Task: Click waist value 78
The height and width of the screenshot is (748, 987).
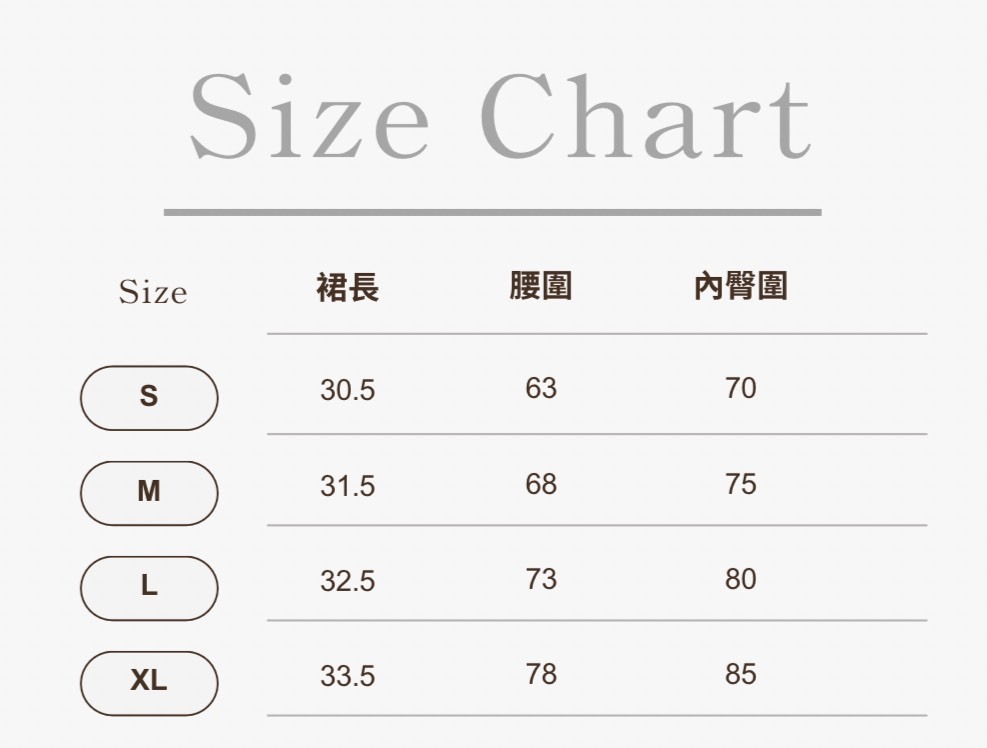Action: point(540,674)
